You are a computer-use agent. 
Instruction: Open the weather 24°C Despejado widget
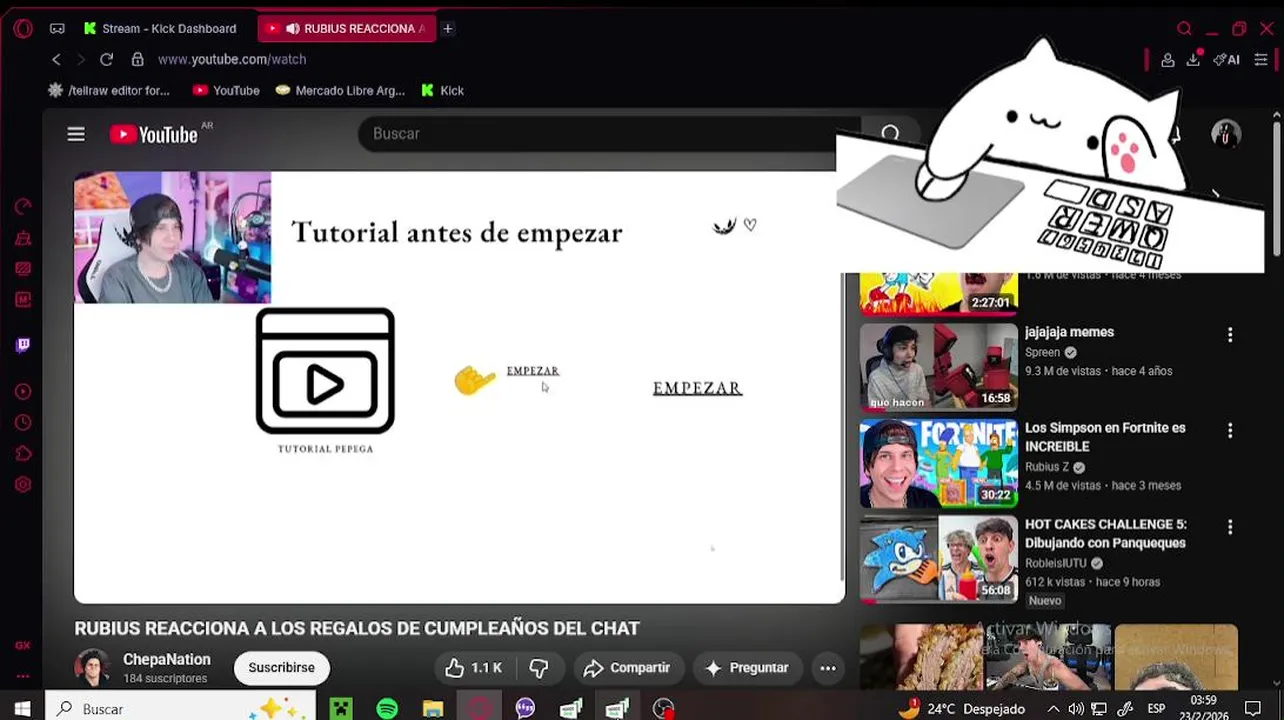click(962, 709)
